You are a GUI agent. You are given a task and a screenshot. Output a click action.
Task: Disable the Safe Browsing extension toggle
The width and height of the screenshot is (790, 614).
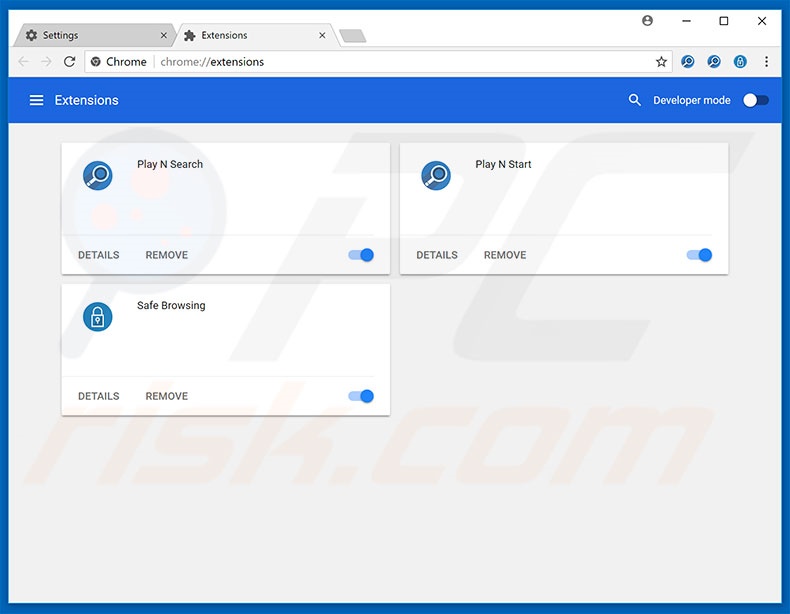[361, 396]
